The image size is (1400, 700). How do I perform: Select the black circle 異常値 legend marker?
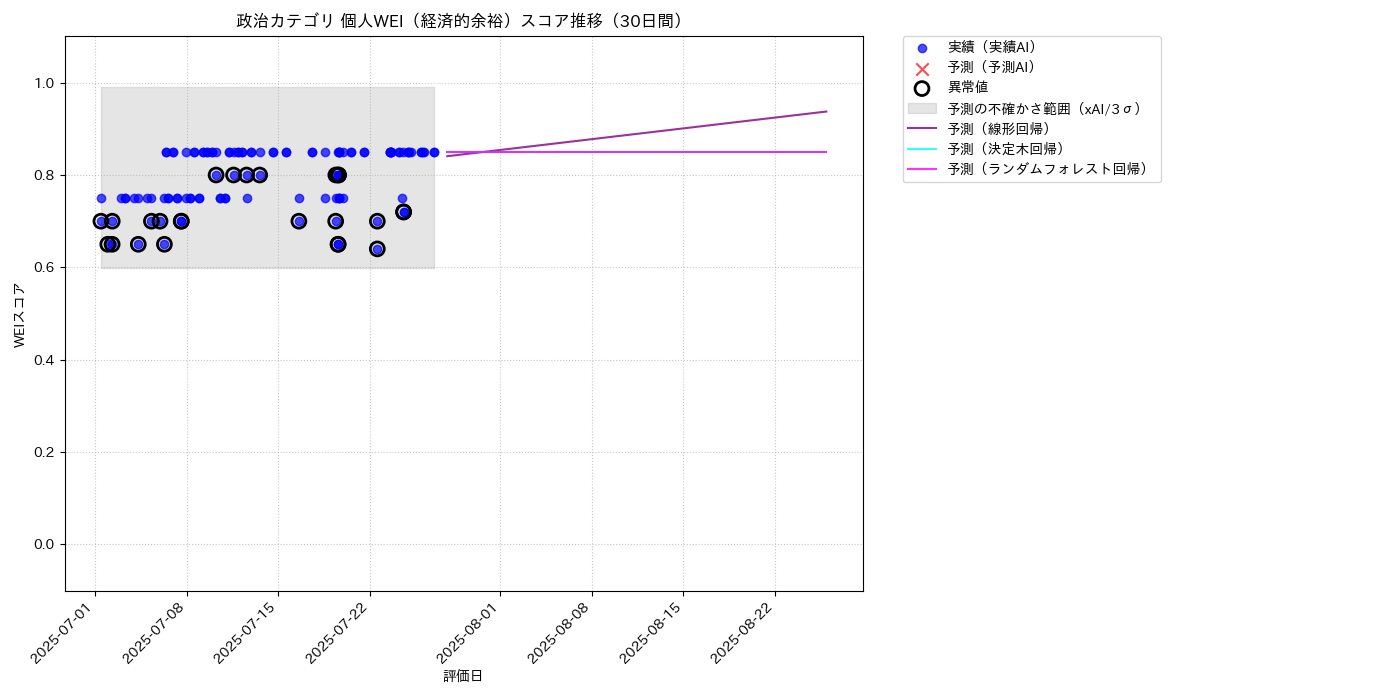(x=922, y=88)
